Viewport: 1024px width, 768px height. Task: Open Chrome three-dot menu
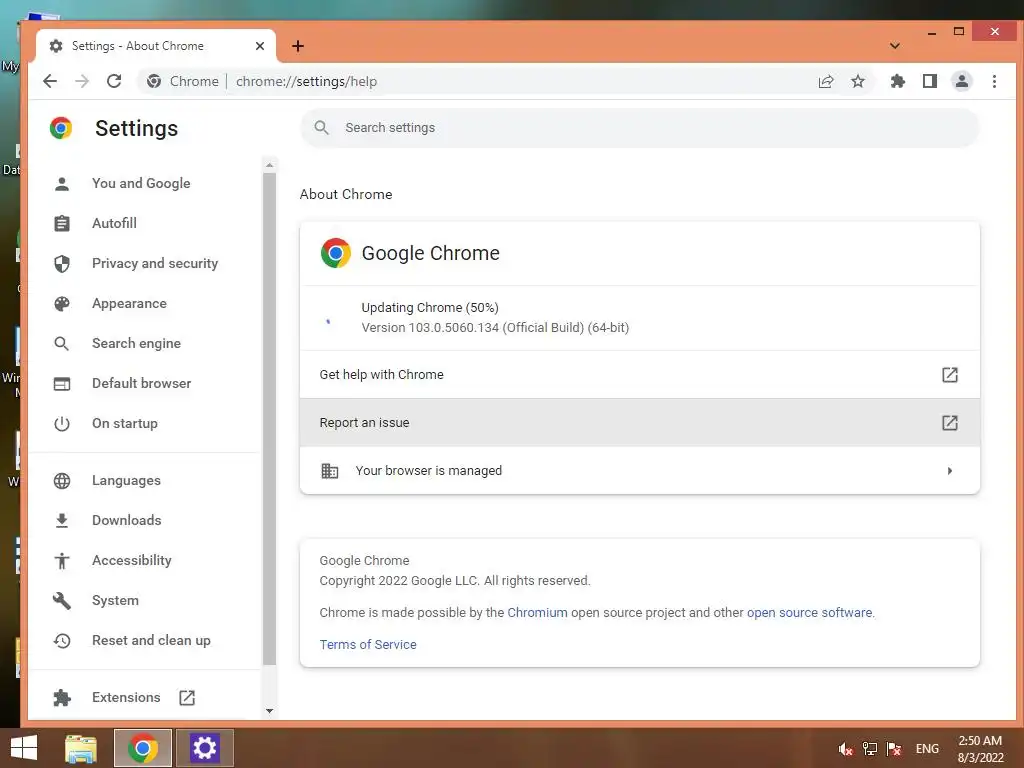click(x=994, y=81)
